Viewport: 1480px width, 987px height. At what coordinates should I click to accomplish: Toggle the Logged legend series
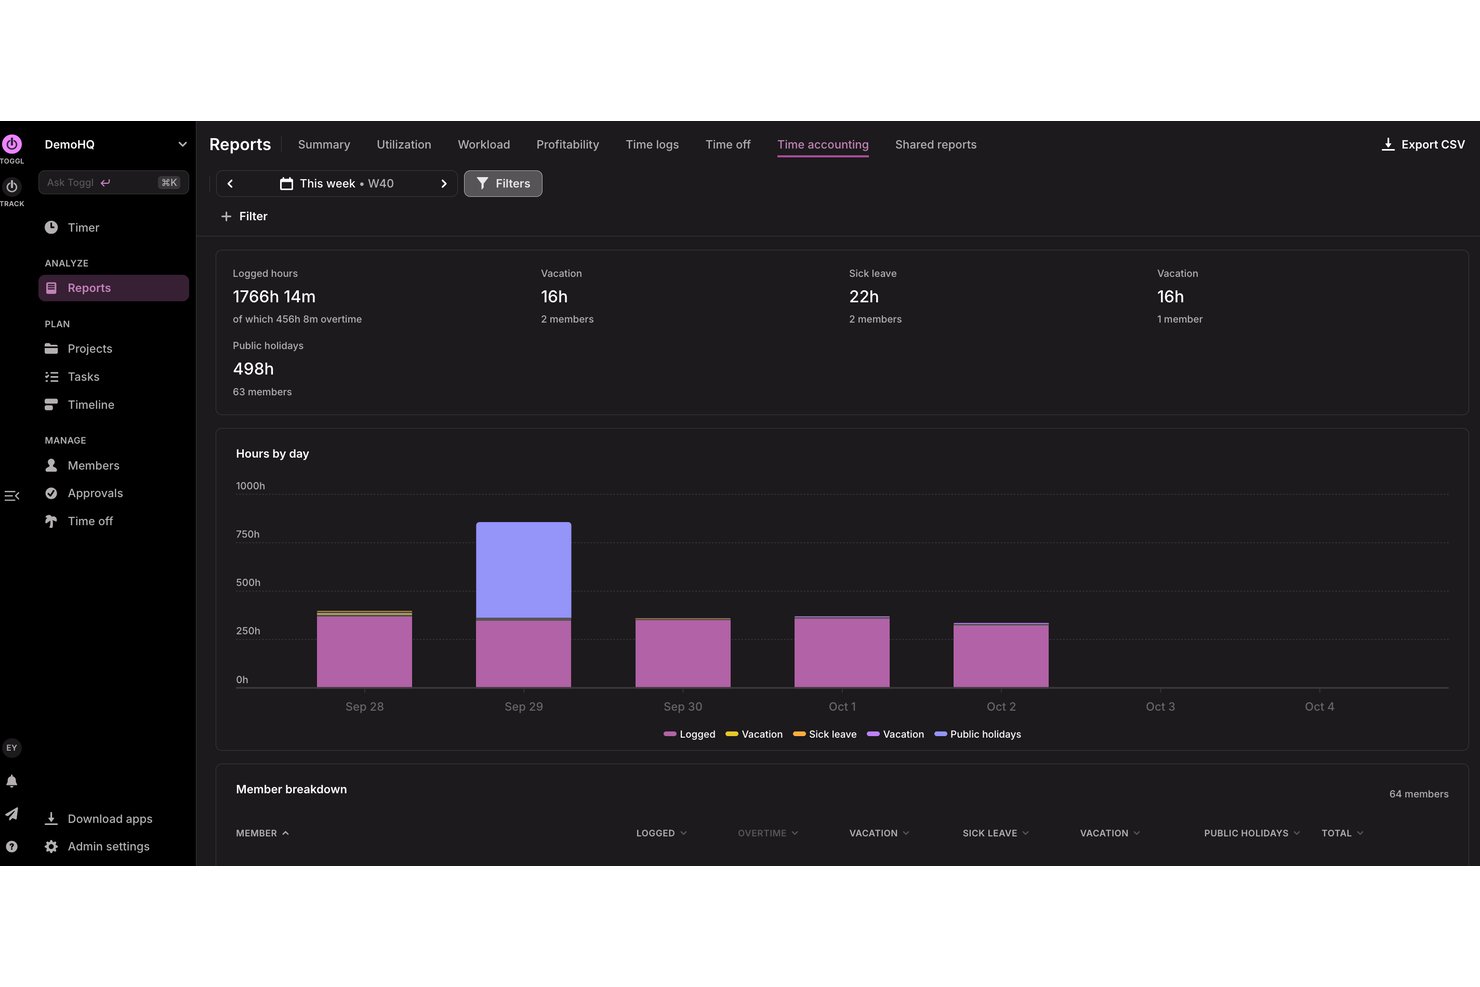pos(690,735)
